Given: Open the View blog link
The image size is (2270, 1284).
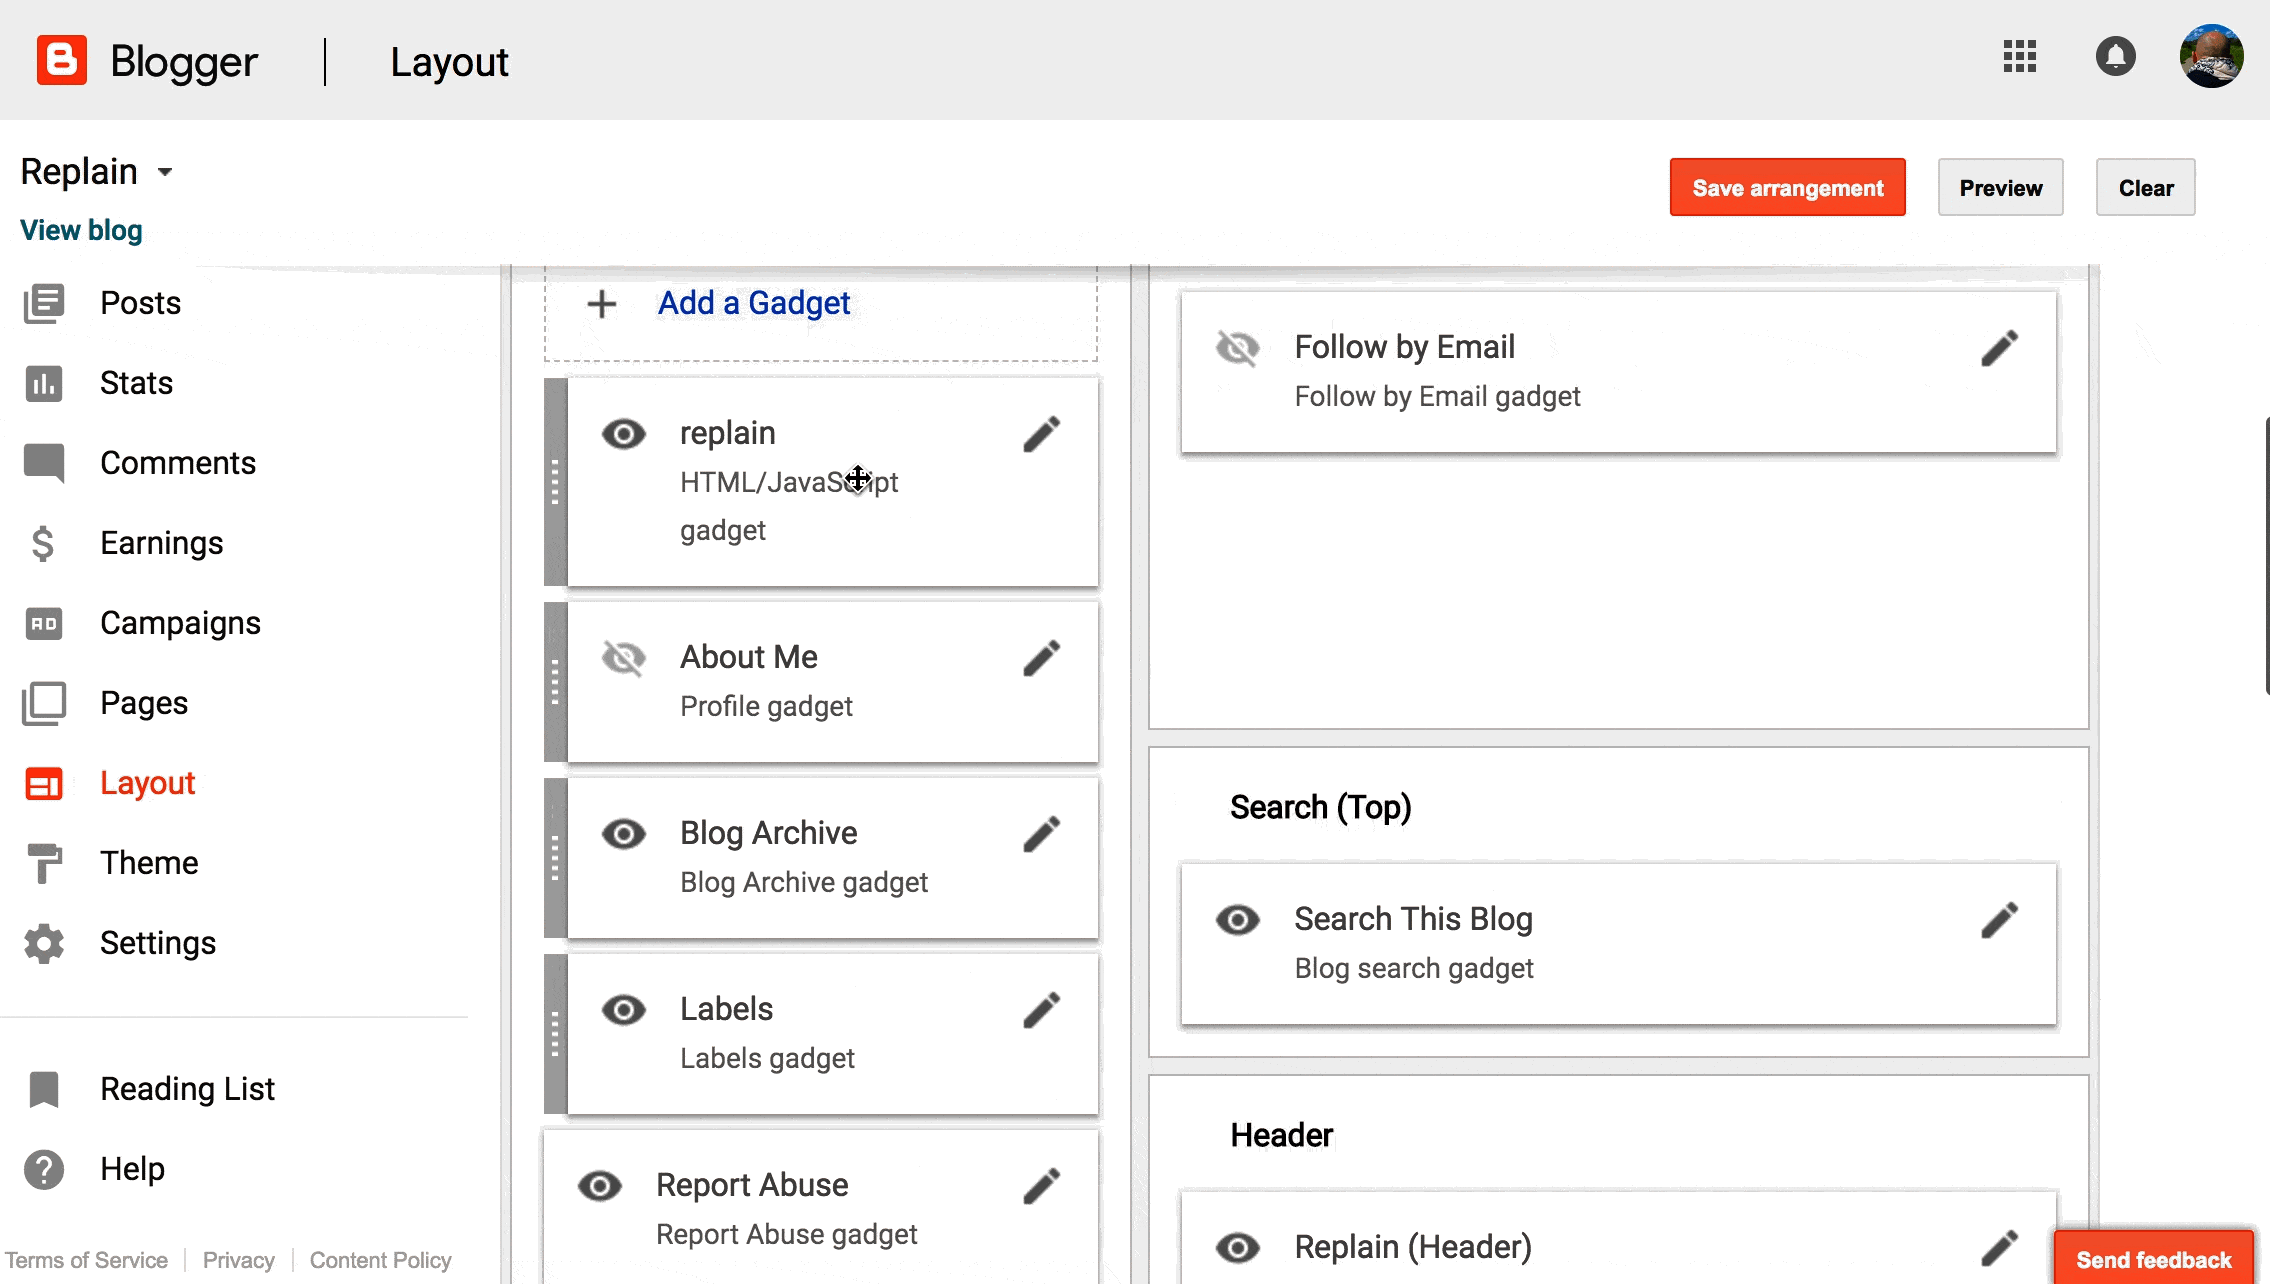Looking at the screenshot, I should pyautogui.click(x=81, y=230).
